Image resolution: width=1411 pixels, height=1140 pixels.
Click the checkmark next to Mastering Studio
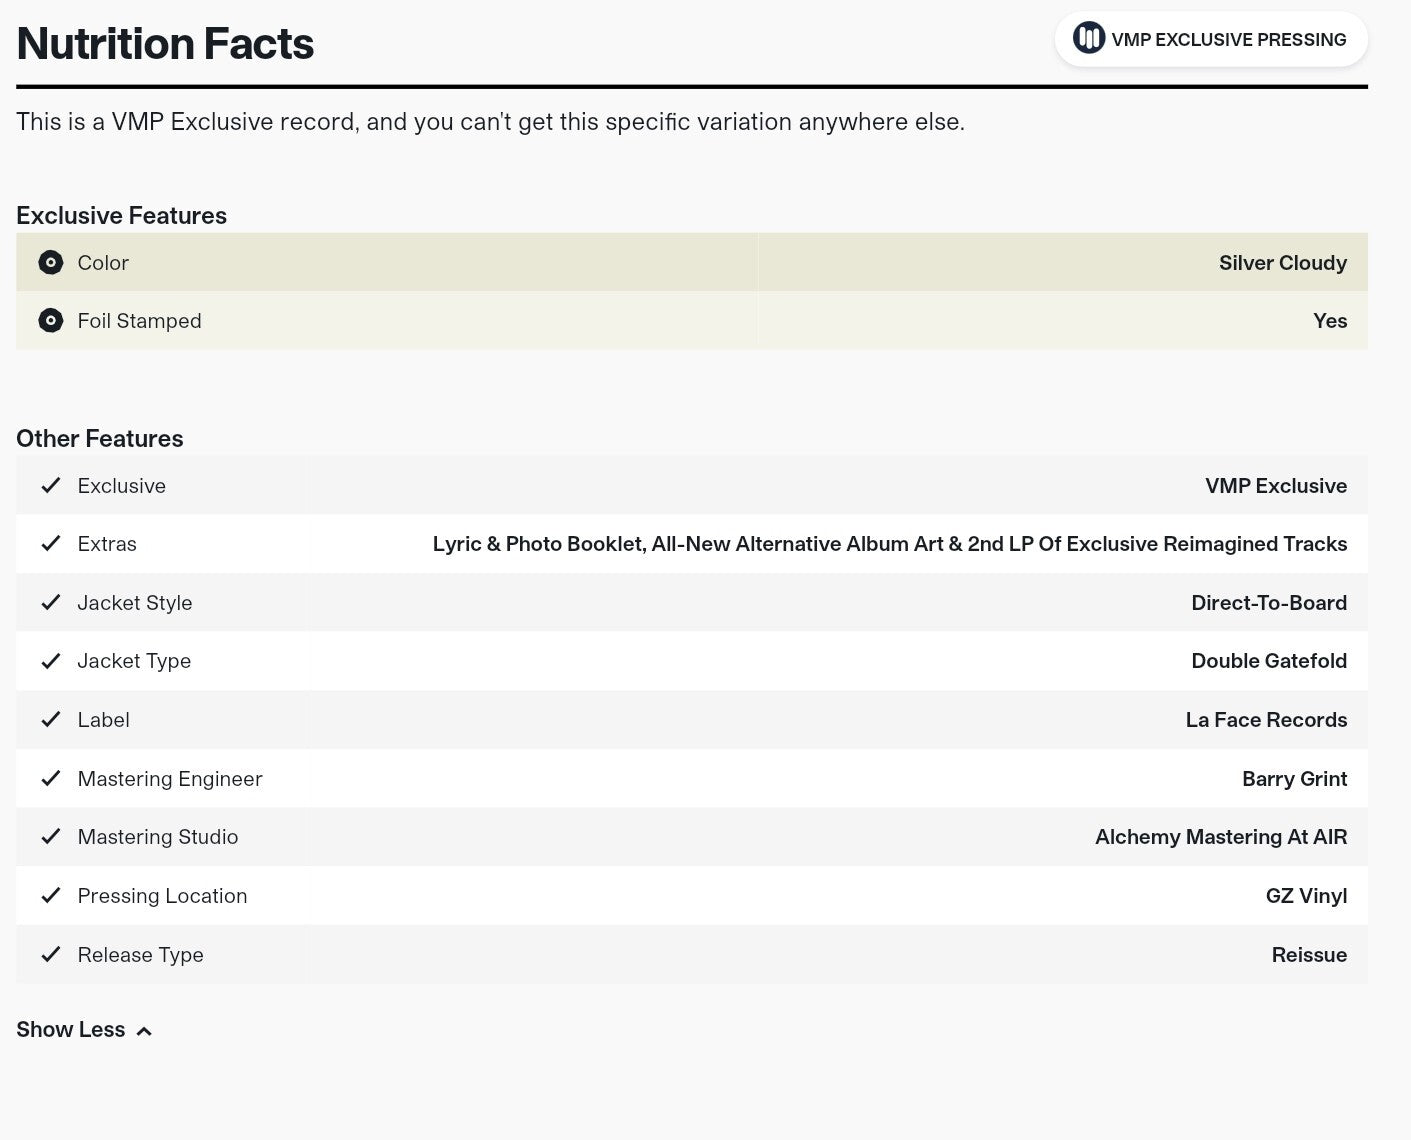51,837
